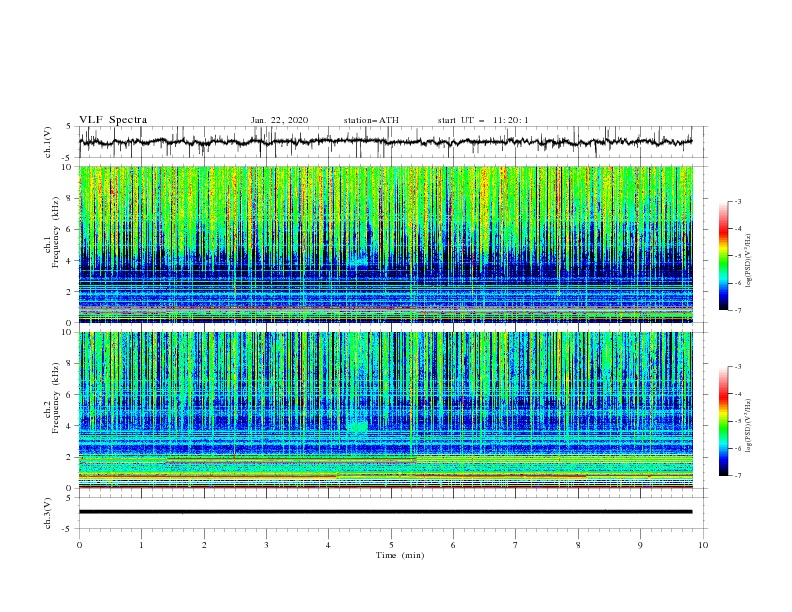The height and width of the screenshot is (612, 792).
Task: Click the "-7" tick on ch.2 color bar
Action: [x=738, y=476]
